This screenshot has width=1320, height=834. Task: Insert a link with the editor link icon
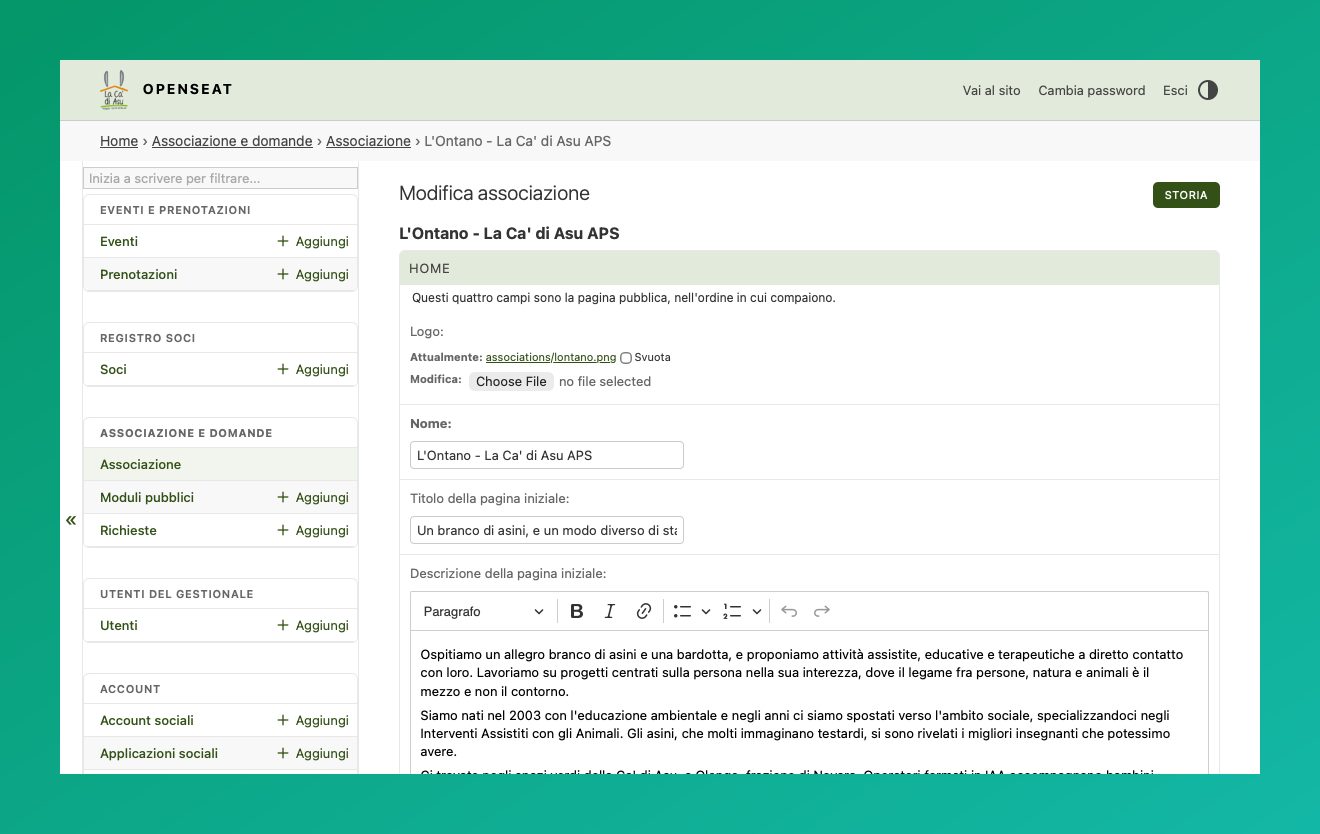(x=644, y=611)
